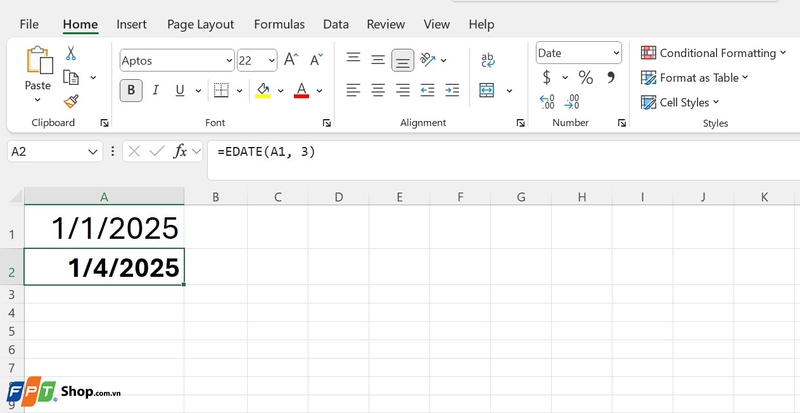Expand Accounting format options arrow
Screen dimensions: 800x413
click(x=565, y=78)
